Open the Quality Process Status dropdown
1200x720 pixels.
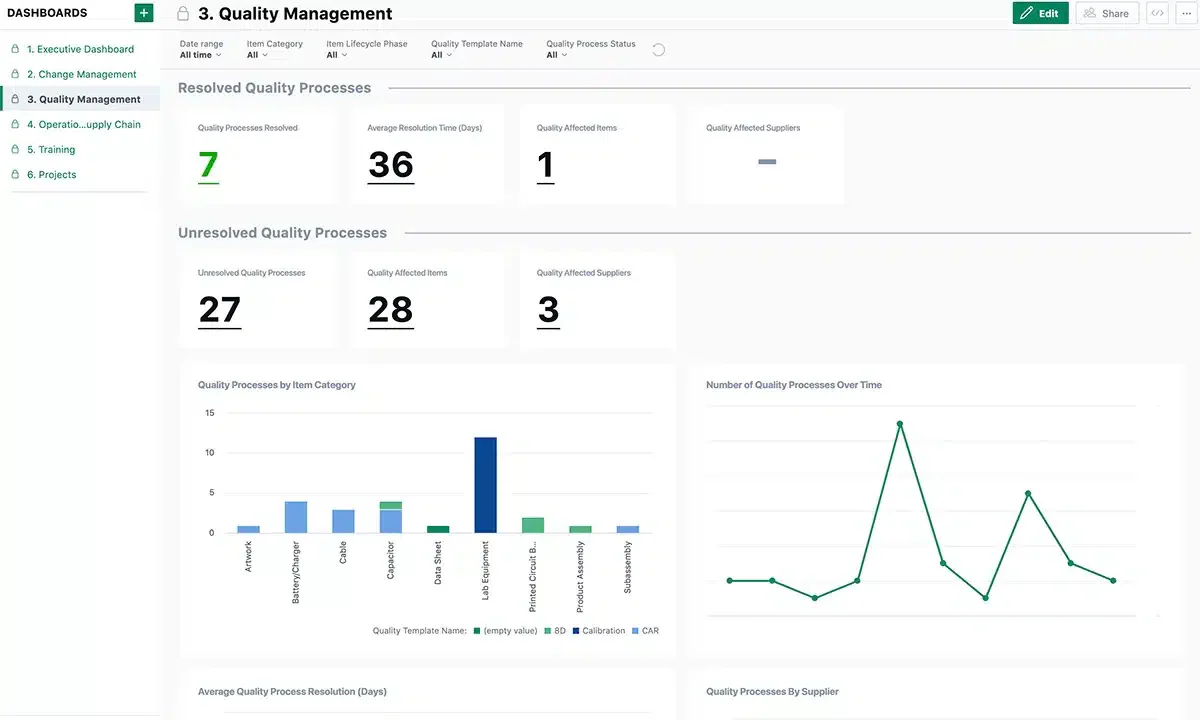(591, 49)
